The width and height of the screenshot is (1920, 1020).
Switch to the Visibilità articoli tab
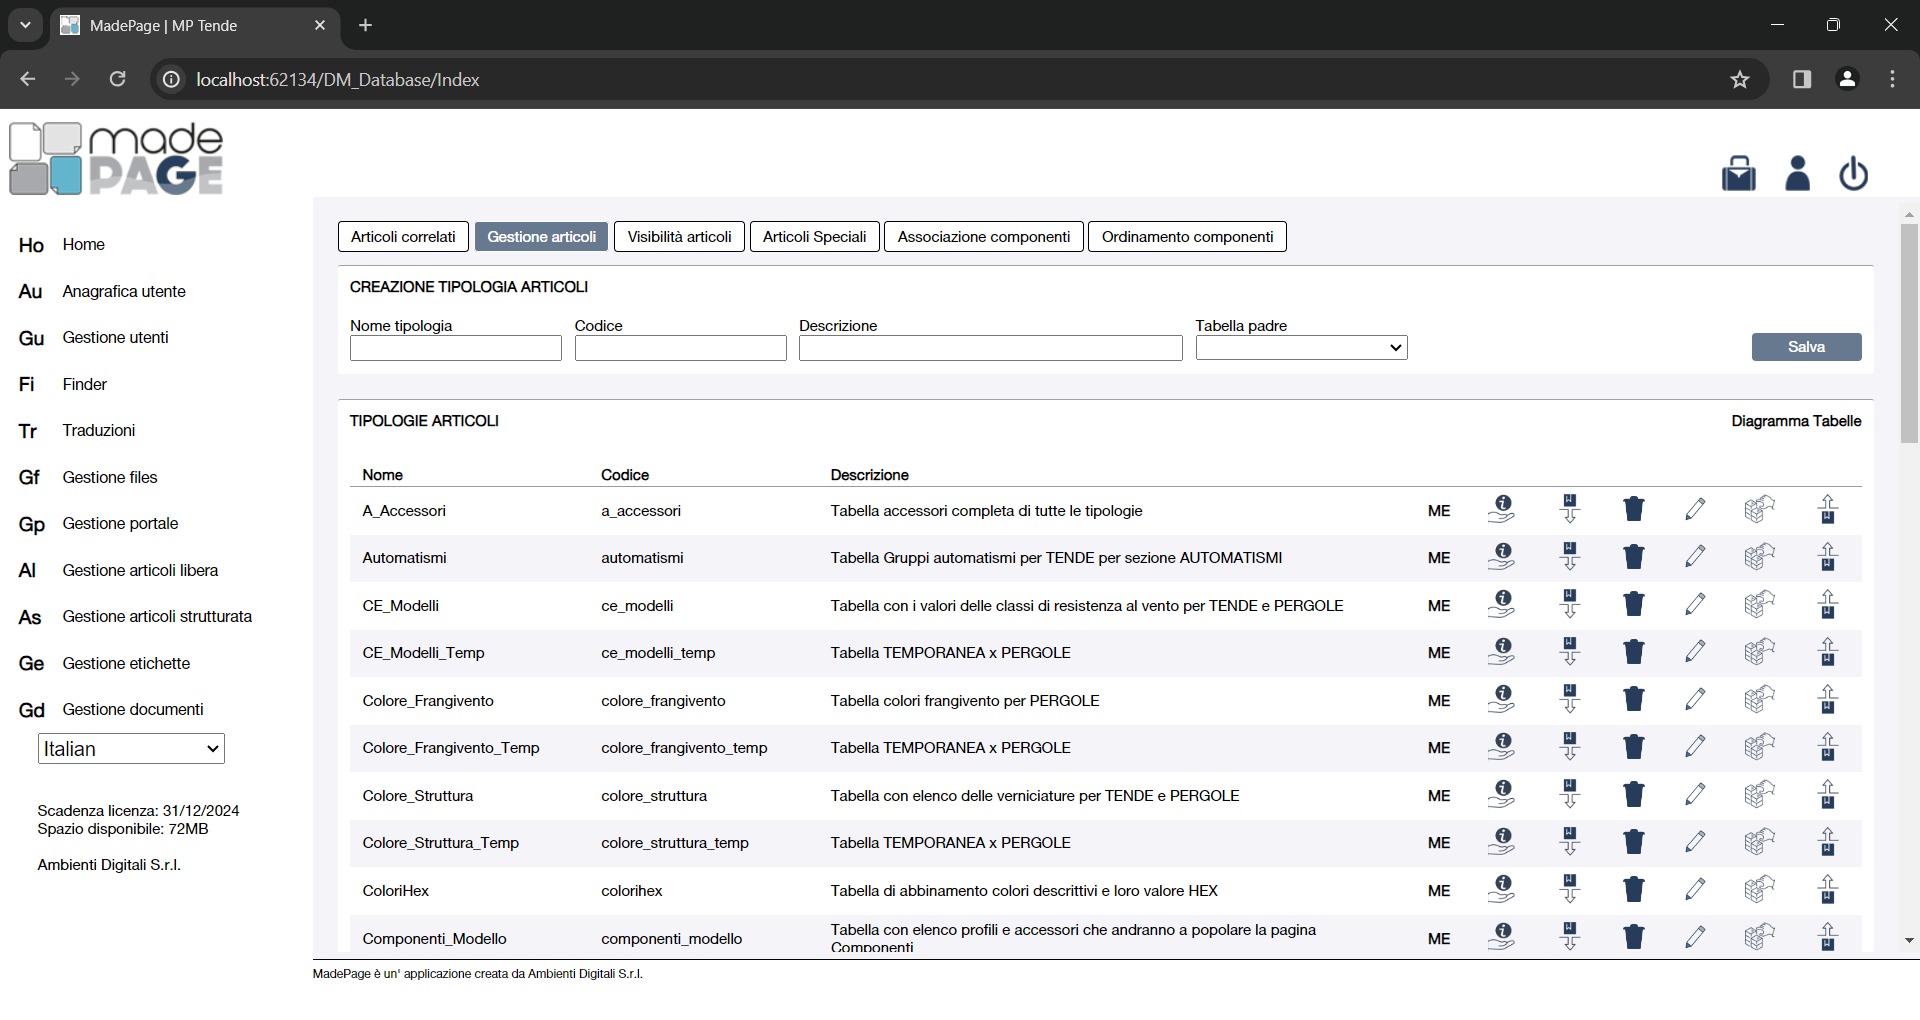click(x=679, y=237)
